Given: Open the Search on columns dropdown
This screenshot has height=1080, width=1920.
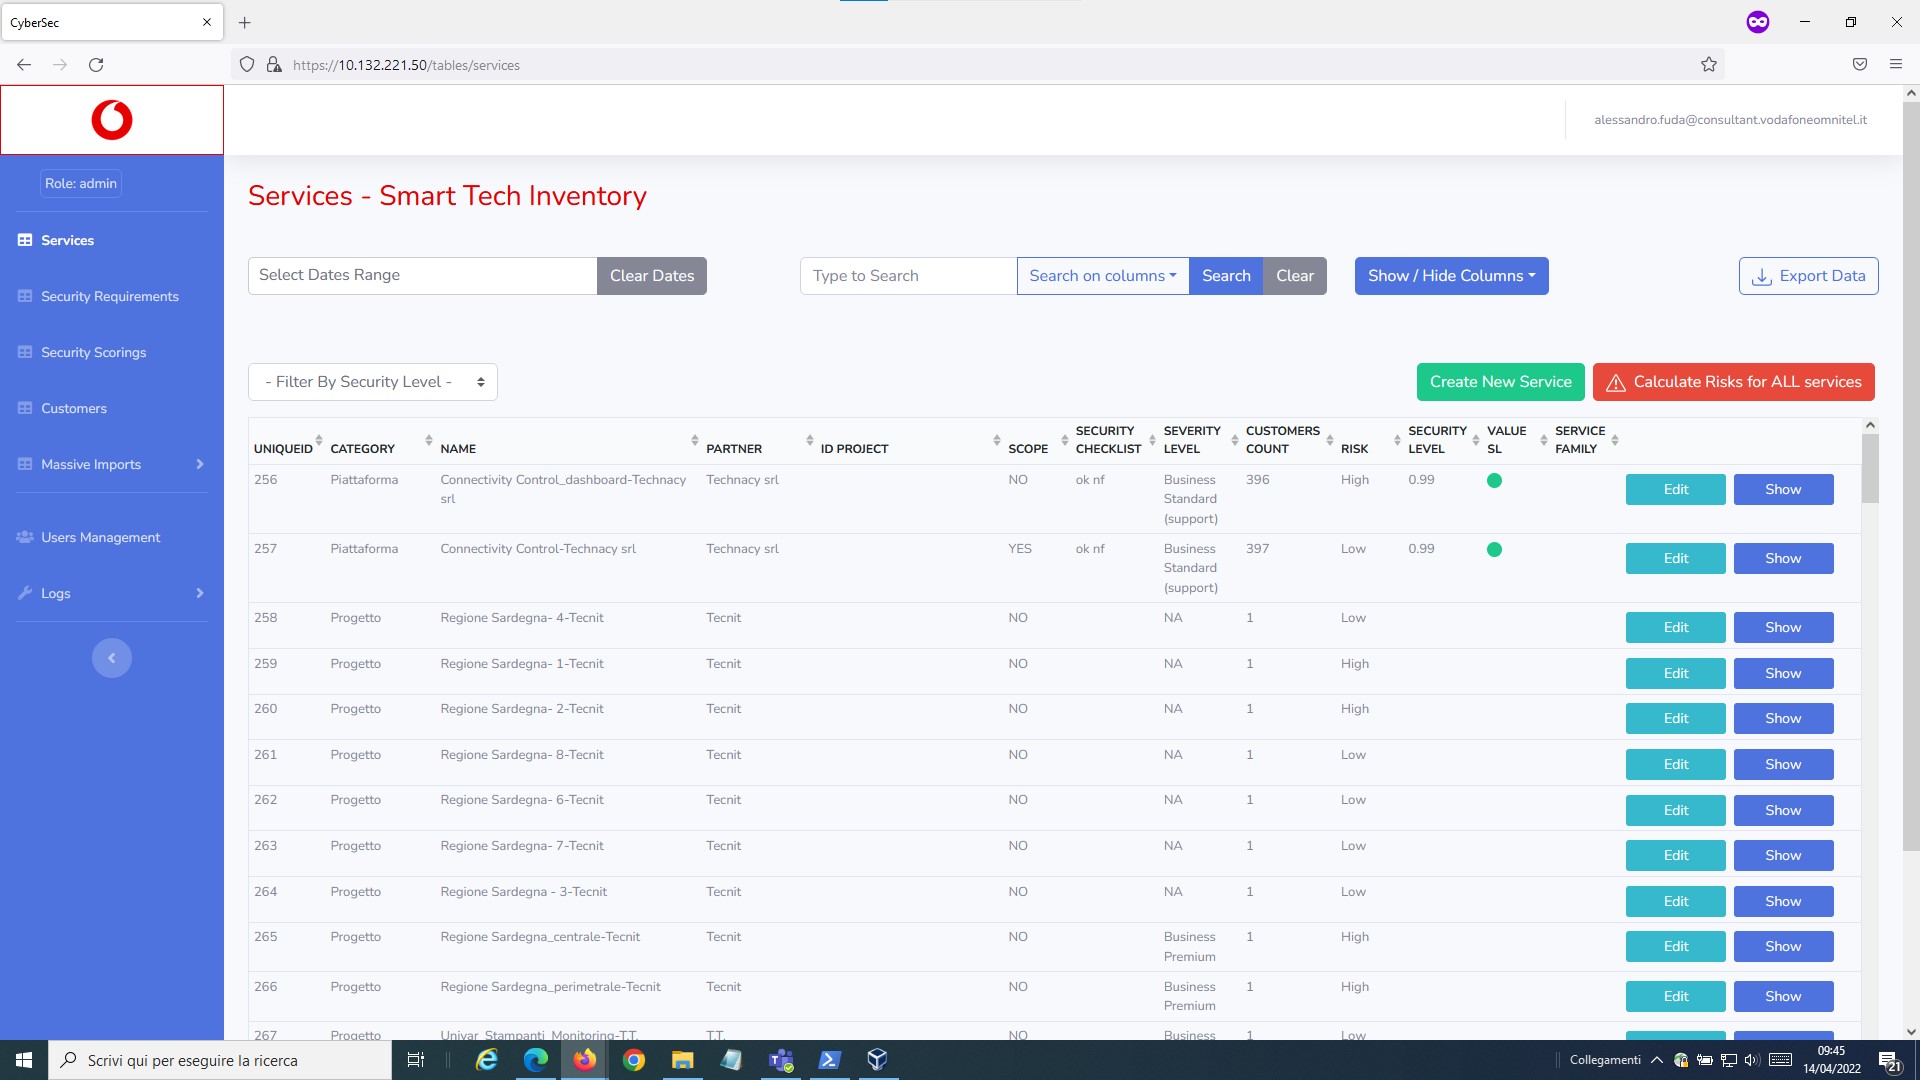Looking at the screenshot, I should (x=1103, y=276).
